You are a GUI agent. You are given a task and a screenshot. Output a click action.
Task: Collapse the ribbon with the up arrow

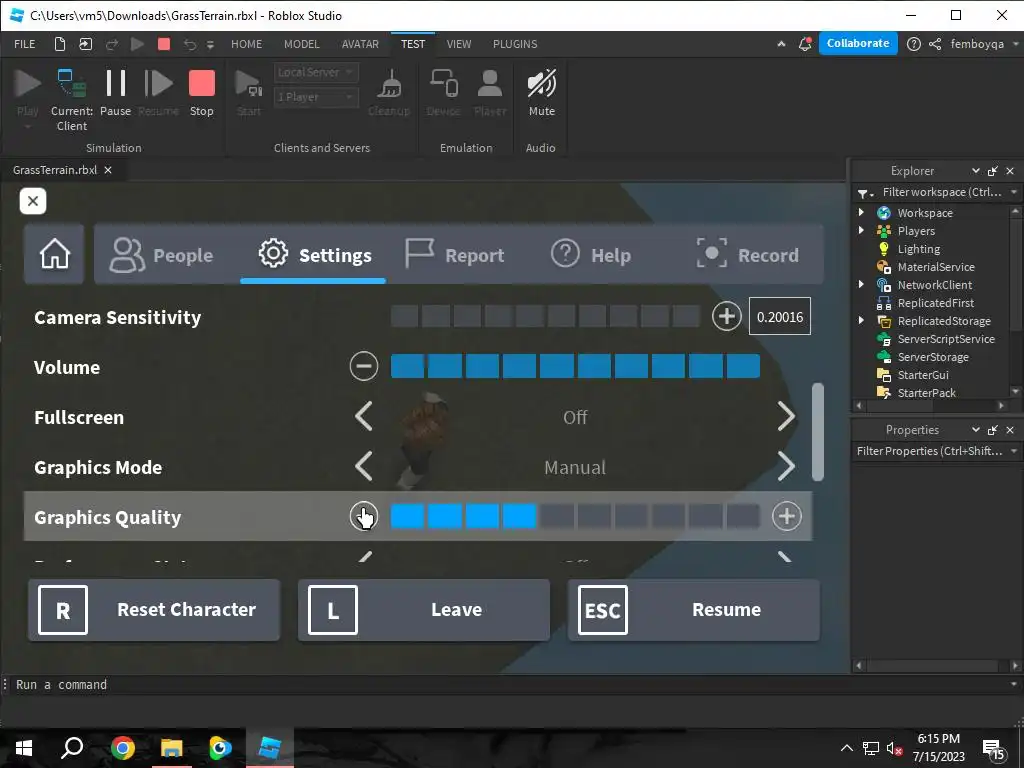point(781,44)
